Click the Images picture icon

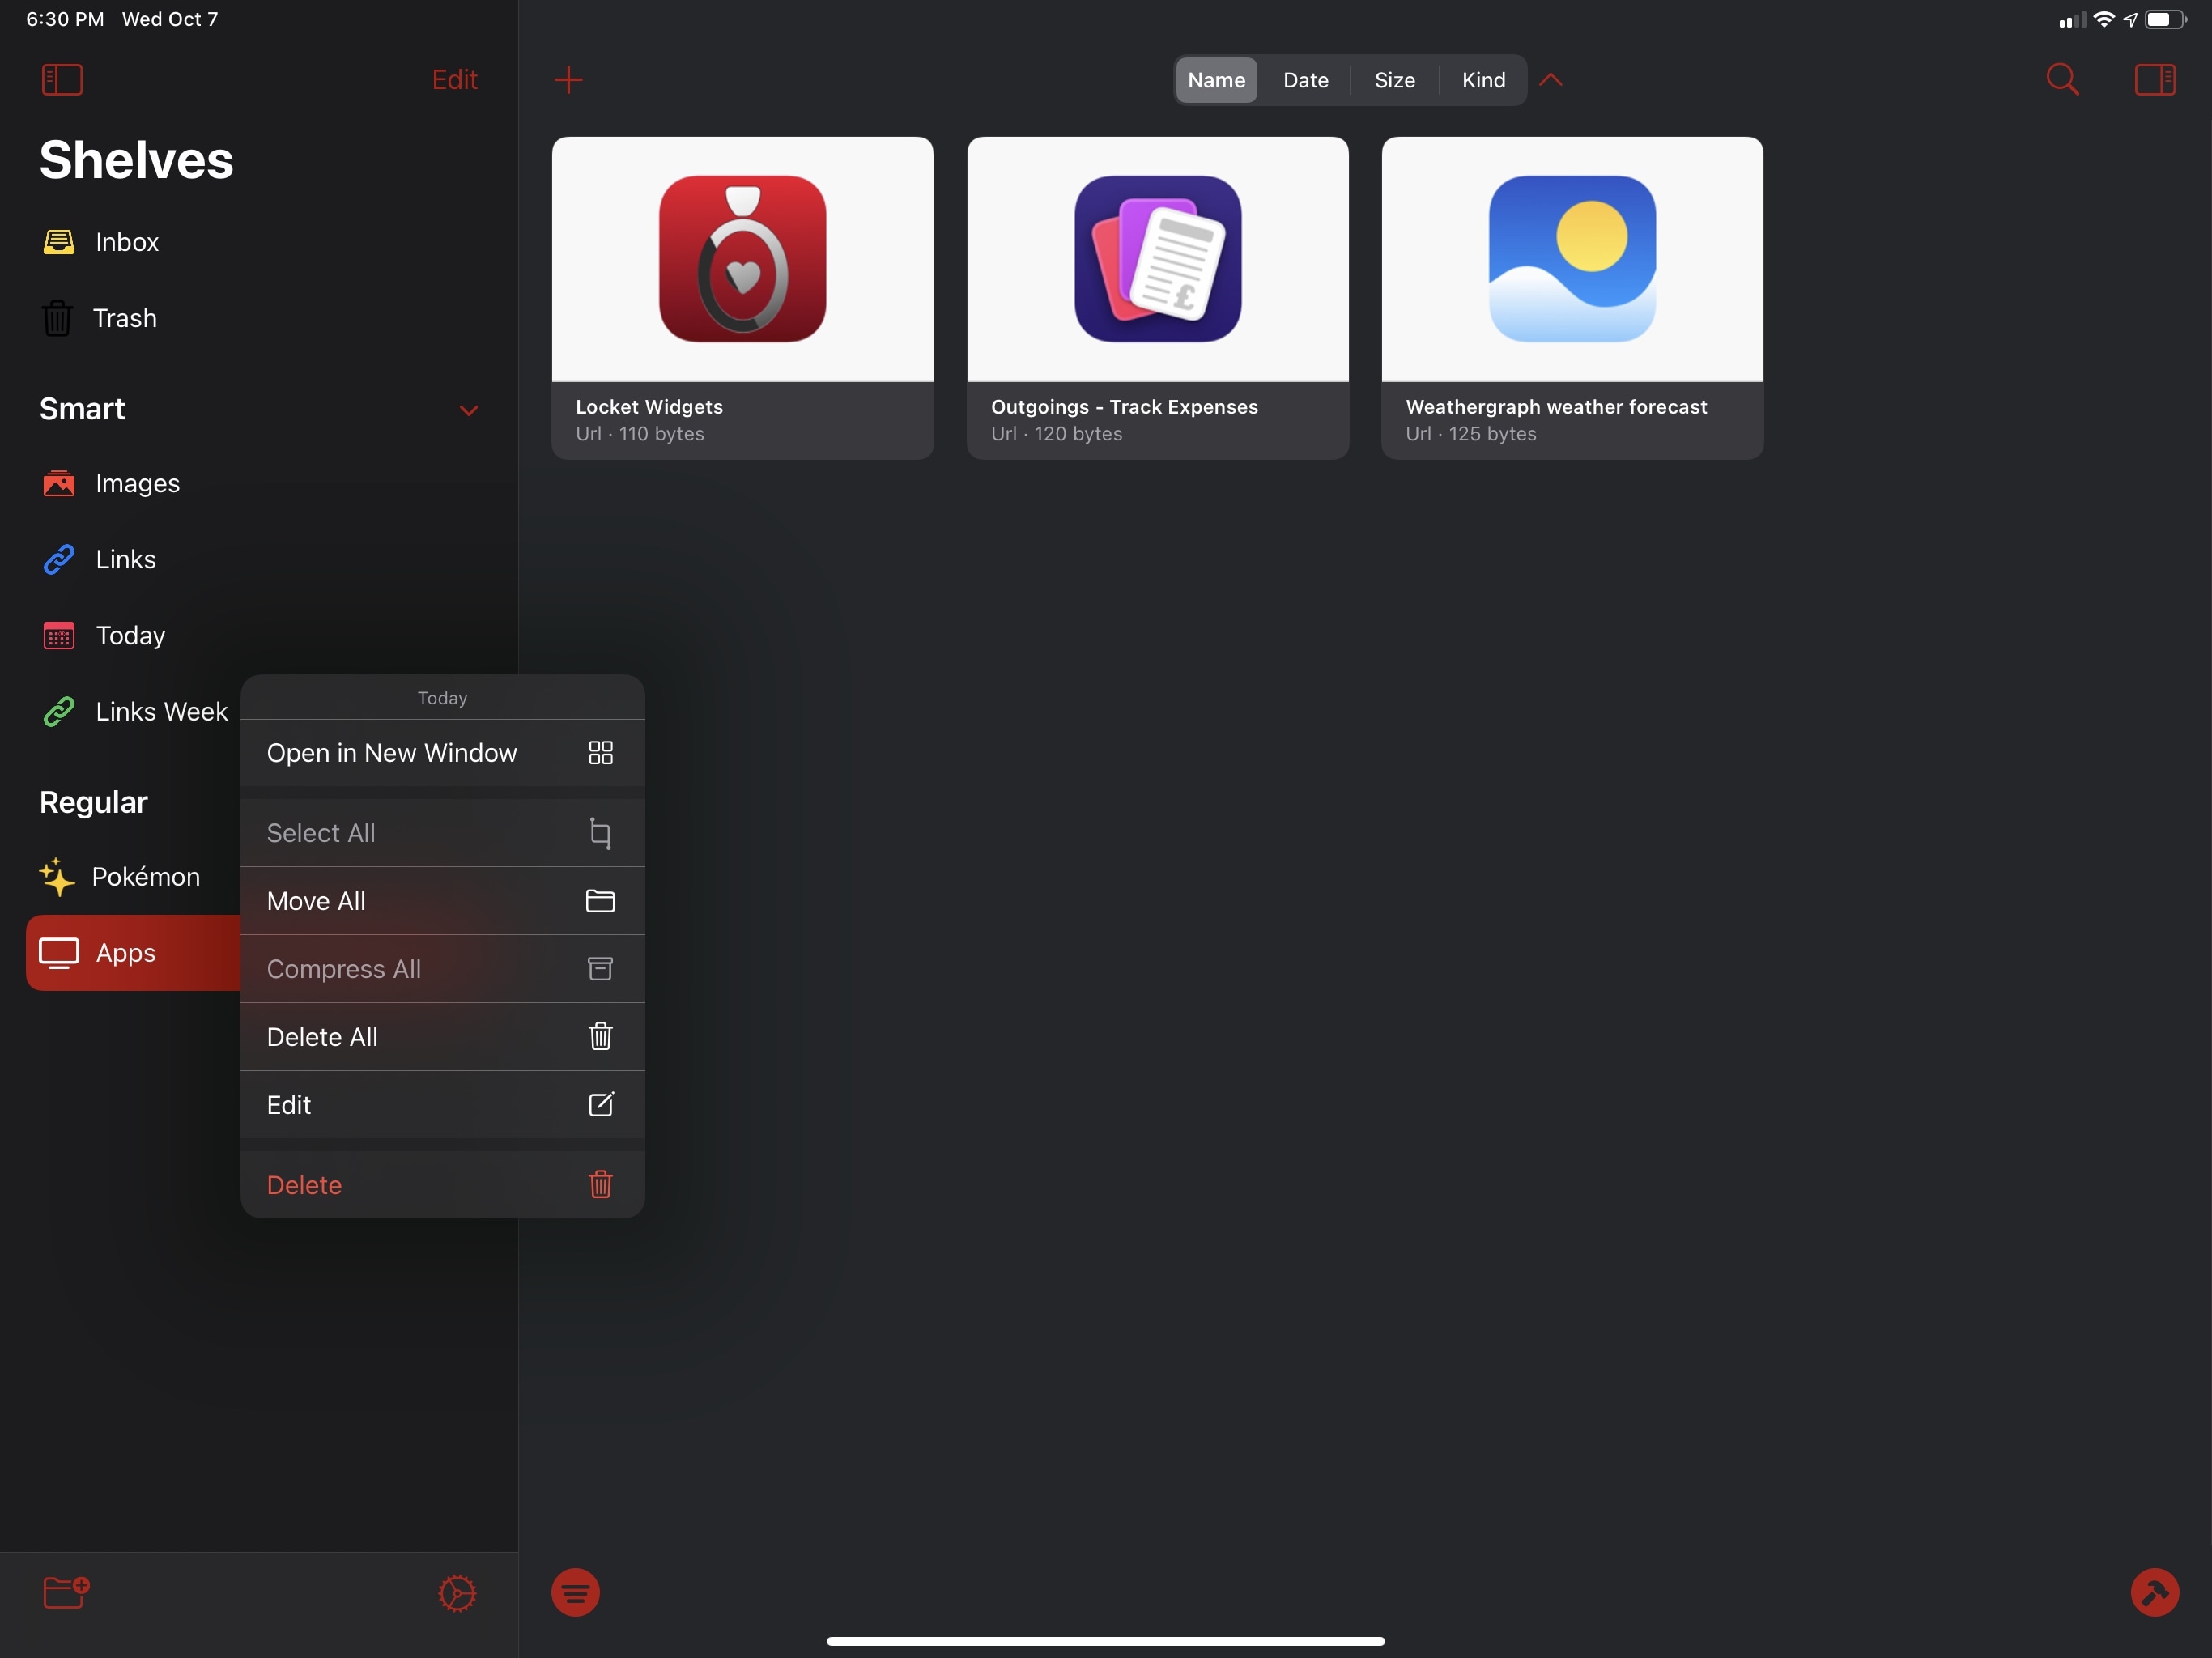pos(59,484)
